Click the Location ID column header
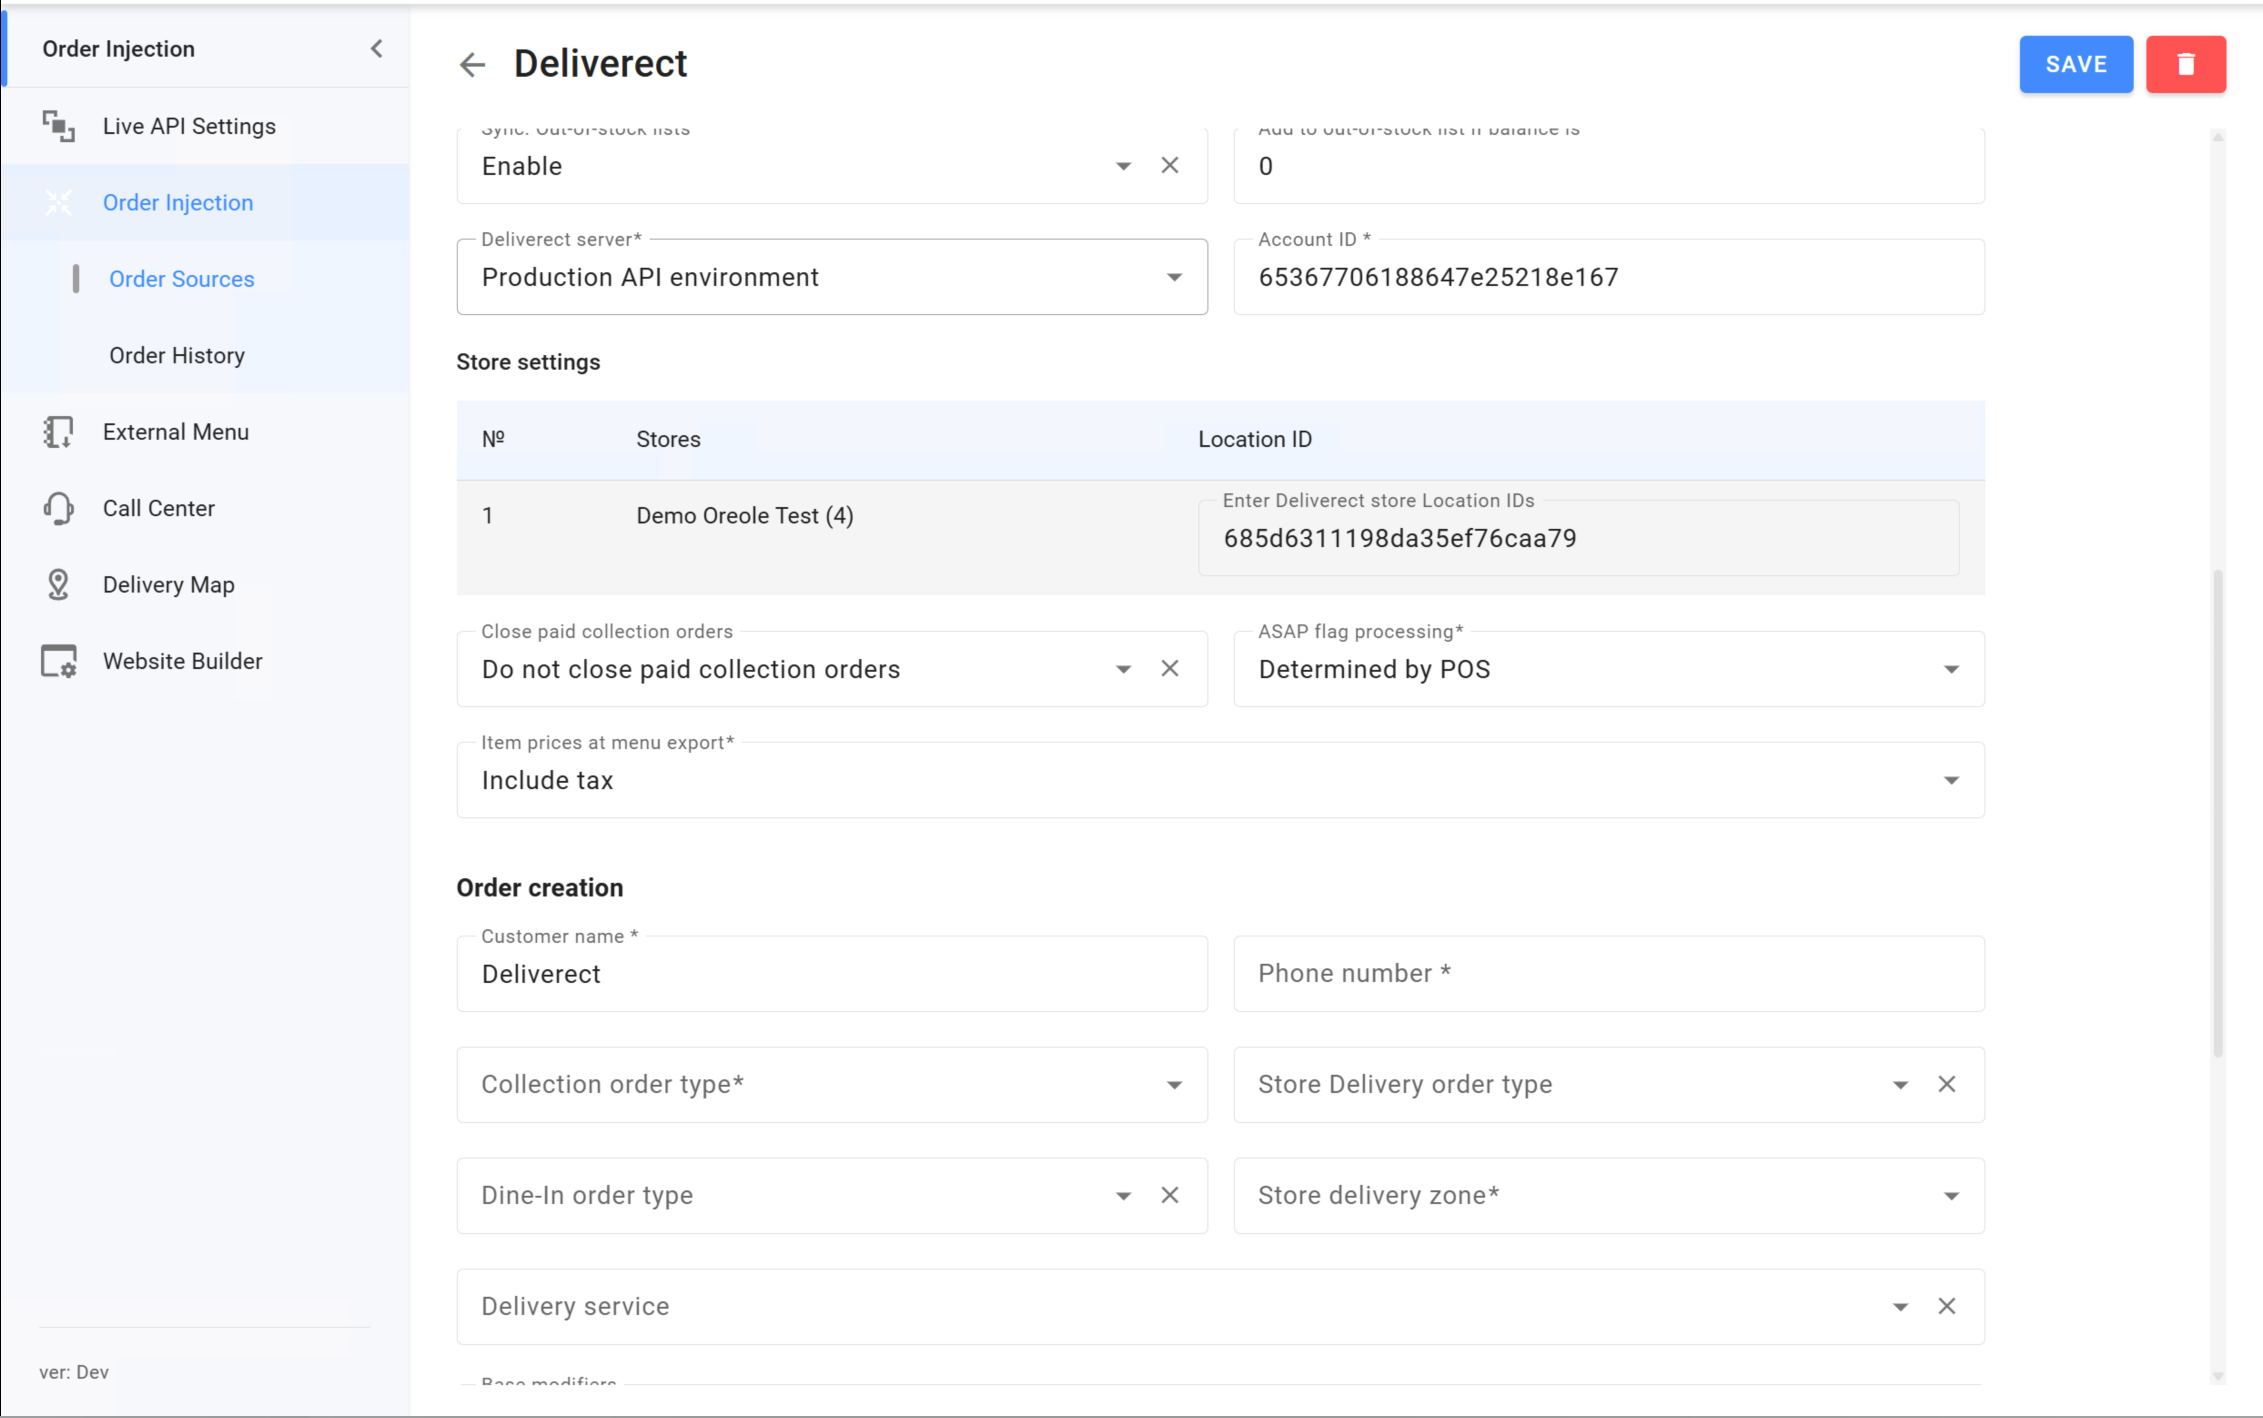Screen dimensions: 2263x1418 click(1255, 440)
